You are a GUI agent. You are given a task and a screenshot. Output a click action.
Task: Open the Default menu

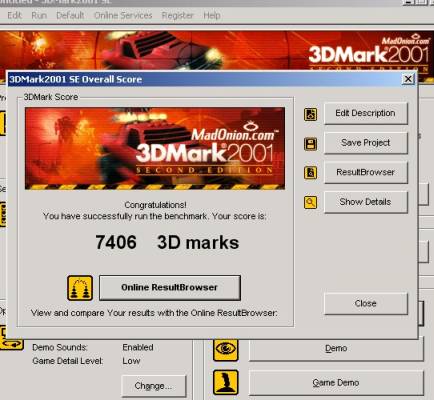click(x=70, y=15)
